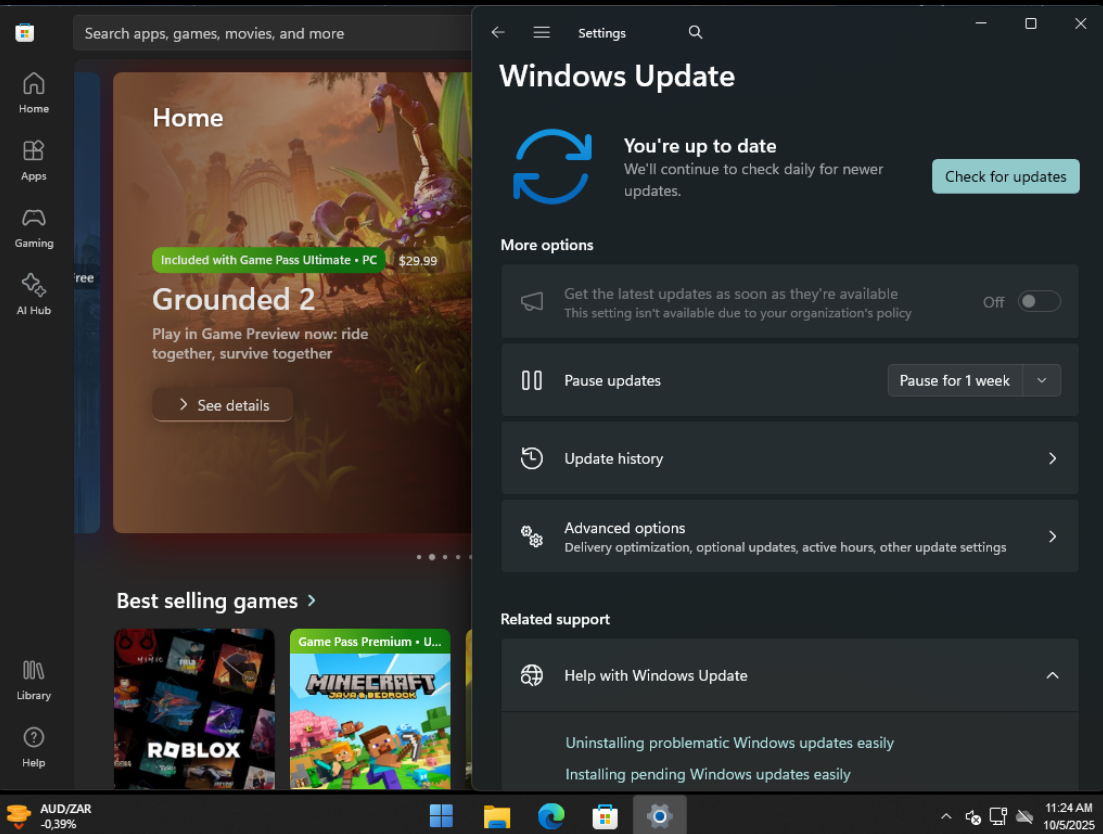Click the Help with Windows Update globe icon
Screen dimensions: 1103x834
point(532,675)
